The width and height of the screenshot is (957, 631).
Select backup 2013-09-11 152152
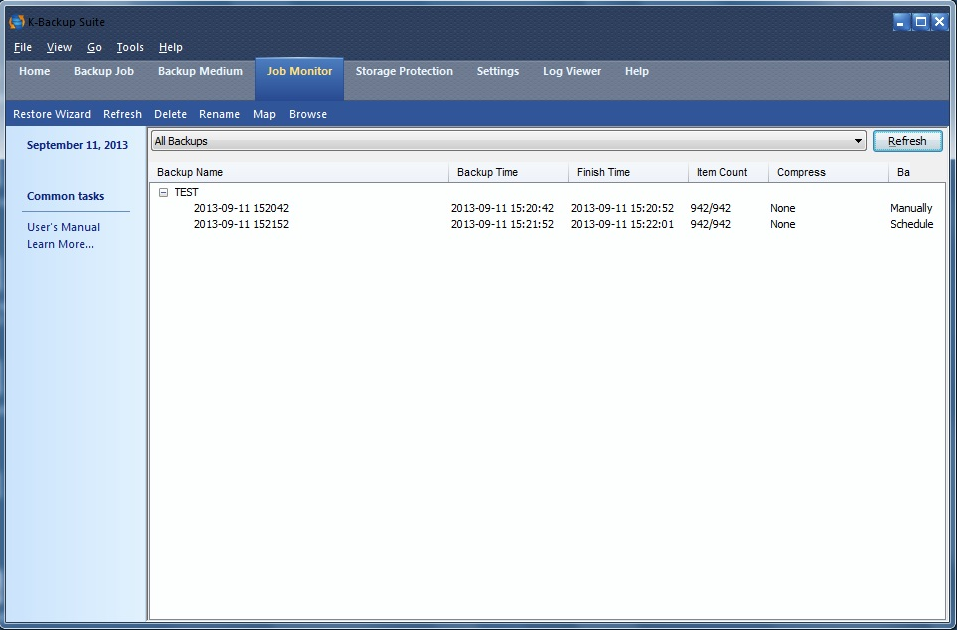pyautogui.click(x=241, y=224)
